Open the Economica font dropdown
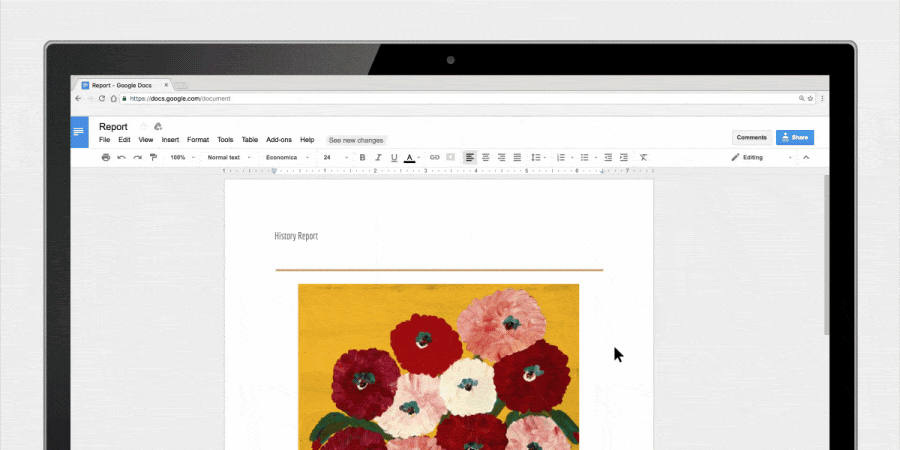The image size is (900, 450). (285, 157)
